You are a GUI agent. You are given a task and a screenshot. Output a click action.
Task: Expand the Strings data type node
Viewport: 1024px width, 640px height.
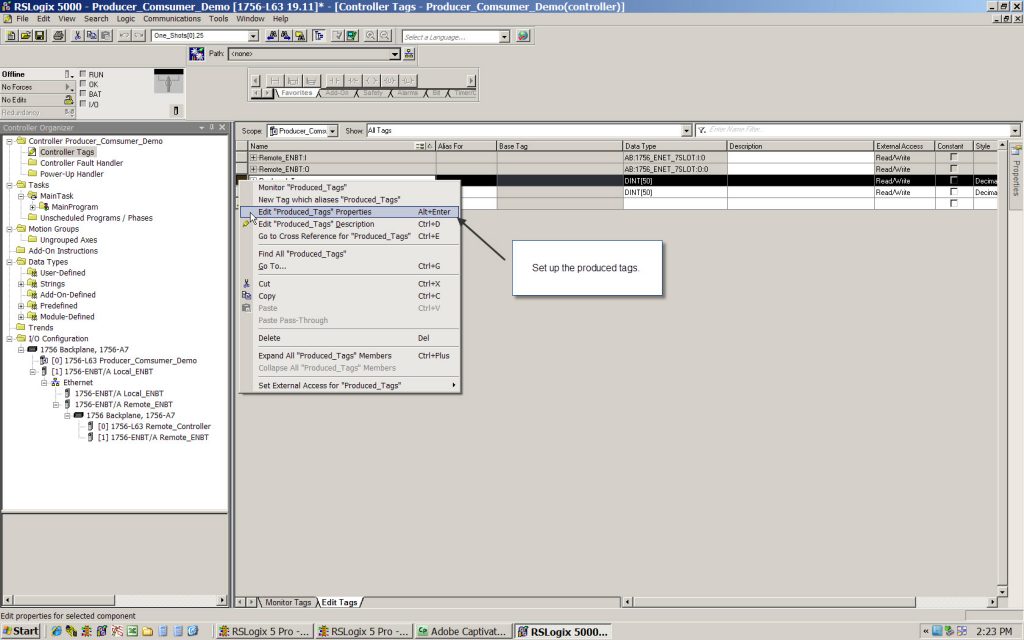(21, 284)
